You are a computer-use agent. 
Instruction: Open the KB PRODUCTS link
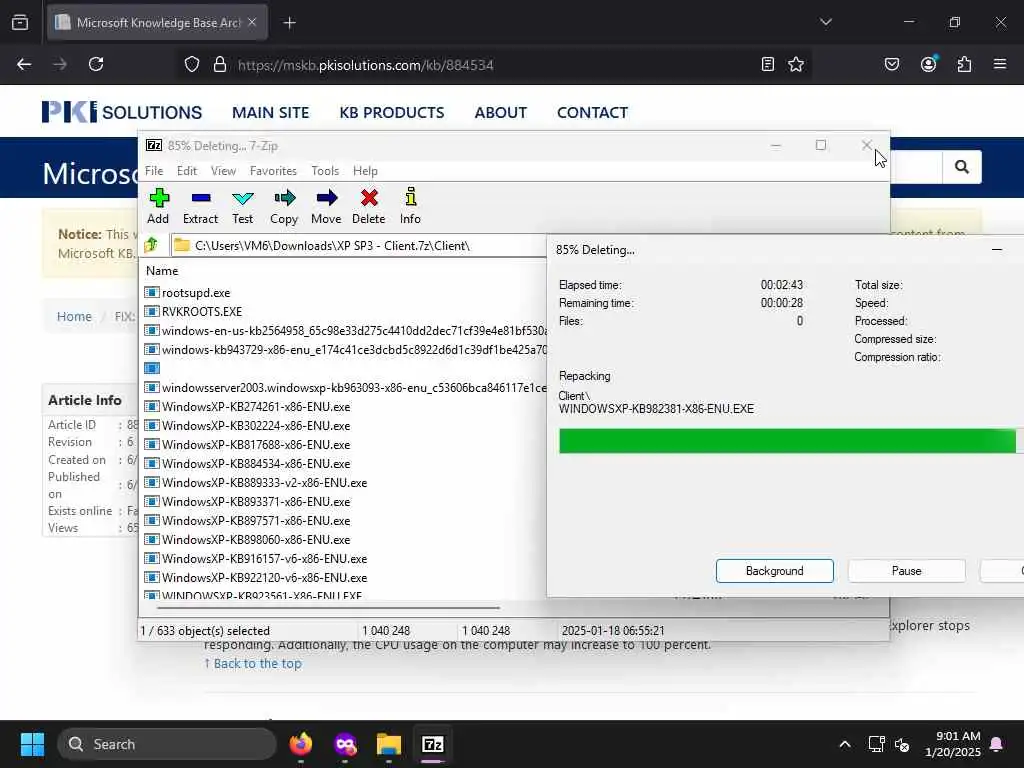tap(392, 112)
